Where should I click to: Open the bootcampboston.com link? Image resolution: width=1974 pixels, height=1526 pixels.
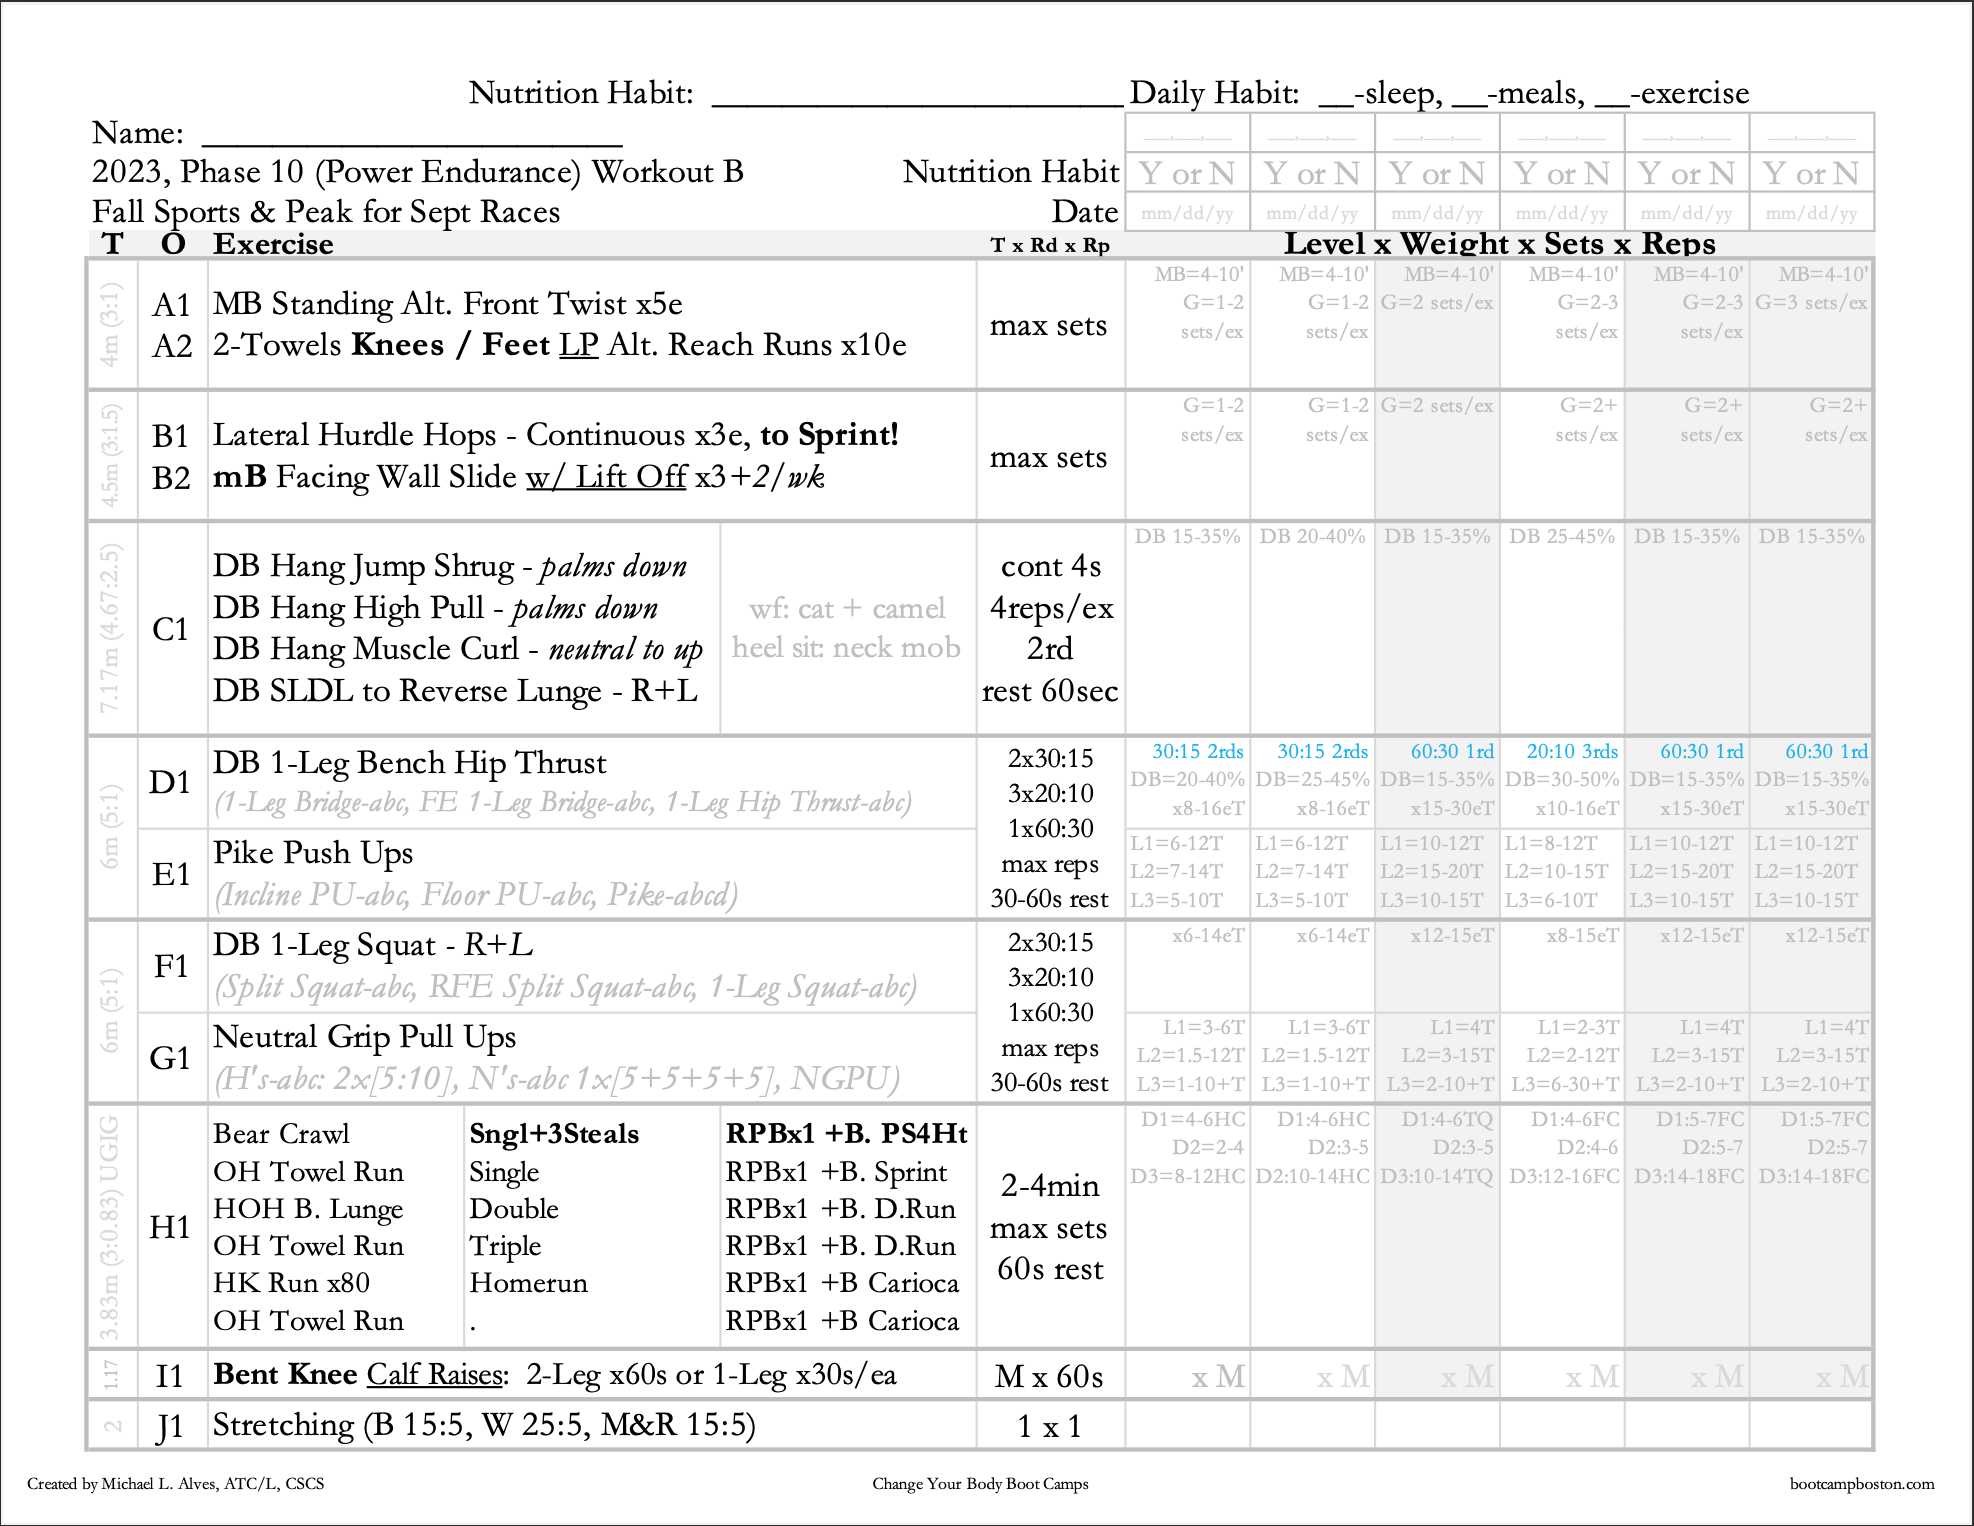[x=1862, y=1484]
